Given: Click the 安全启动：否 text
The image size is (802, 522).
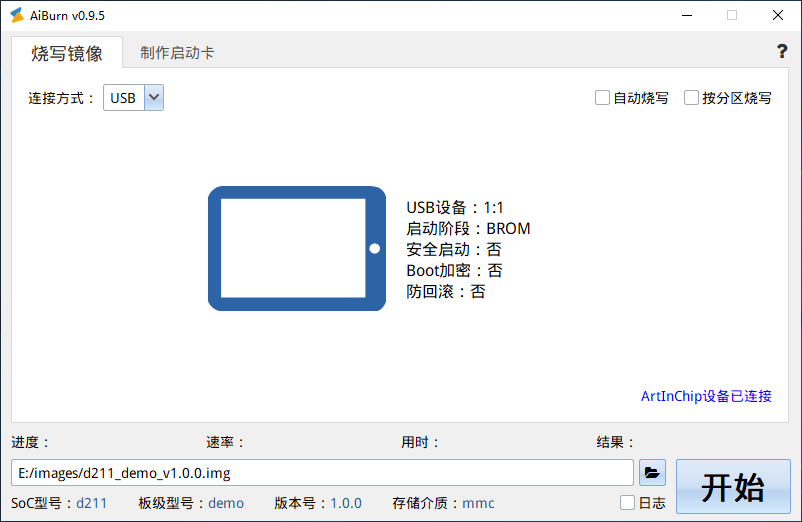Looking at the screenshot, I should (x=454, y=249).
